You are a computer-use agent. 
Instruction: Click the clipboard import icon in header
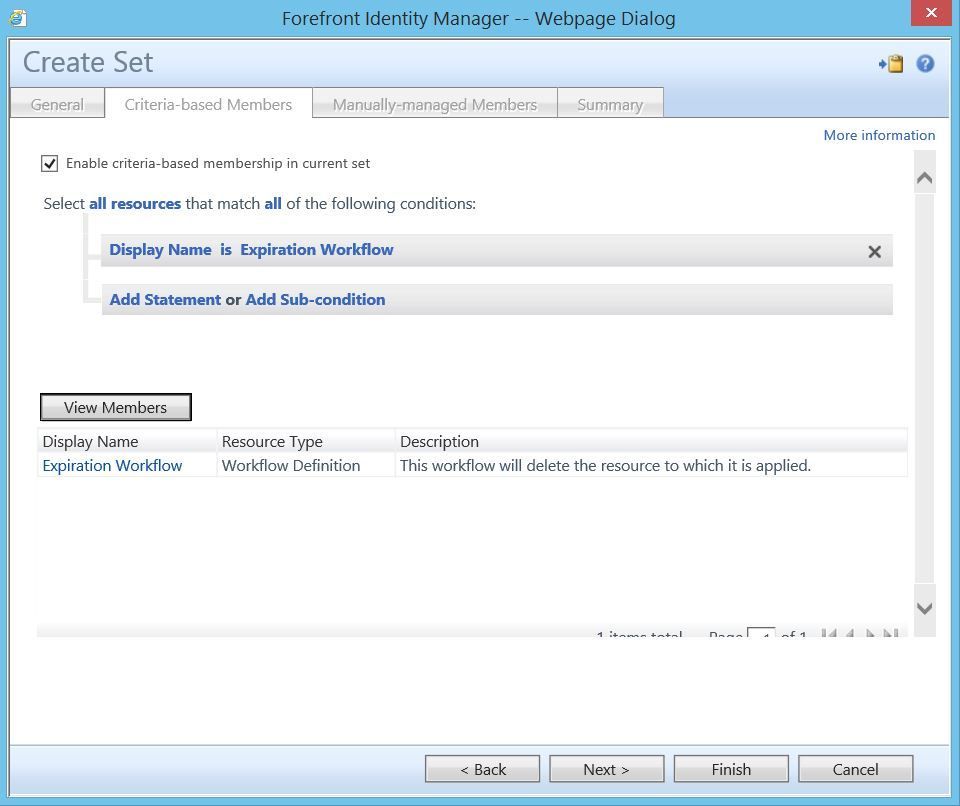(891, 64)
